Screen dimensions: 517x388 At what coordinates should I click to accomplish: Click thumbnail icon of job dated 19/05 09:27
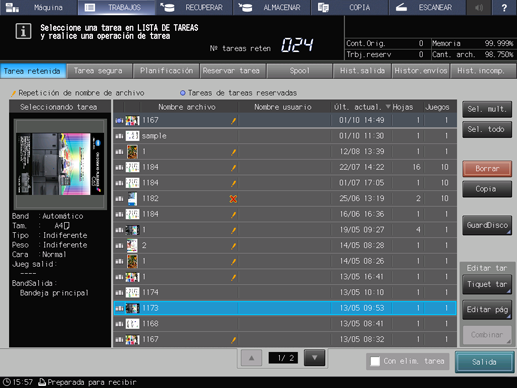tap(132, 230)
